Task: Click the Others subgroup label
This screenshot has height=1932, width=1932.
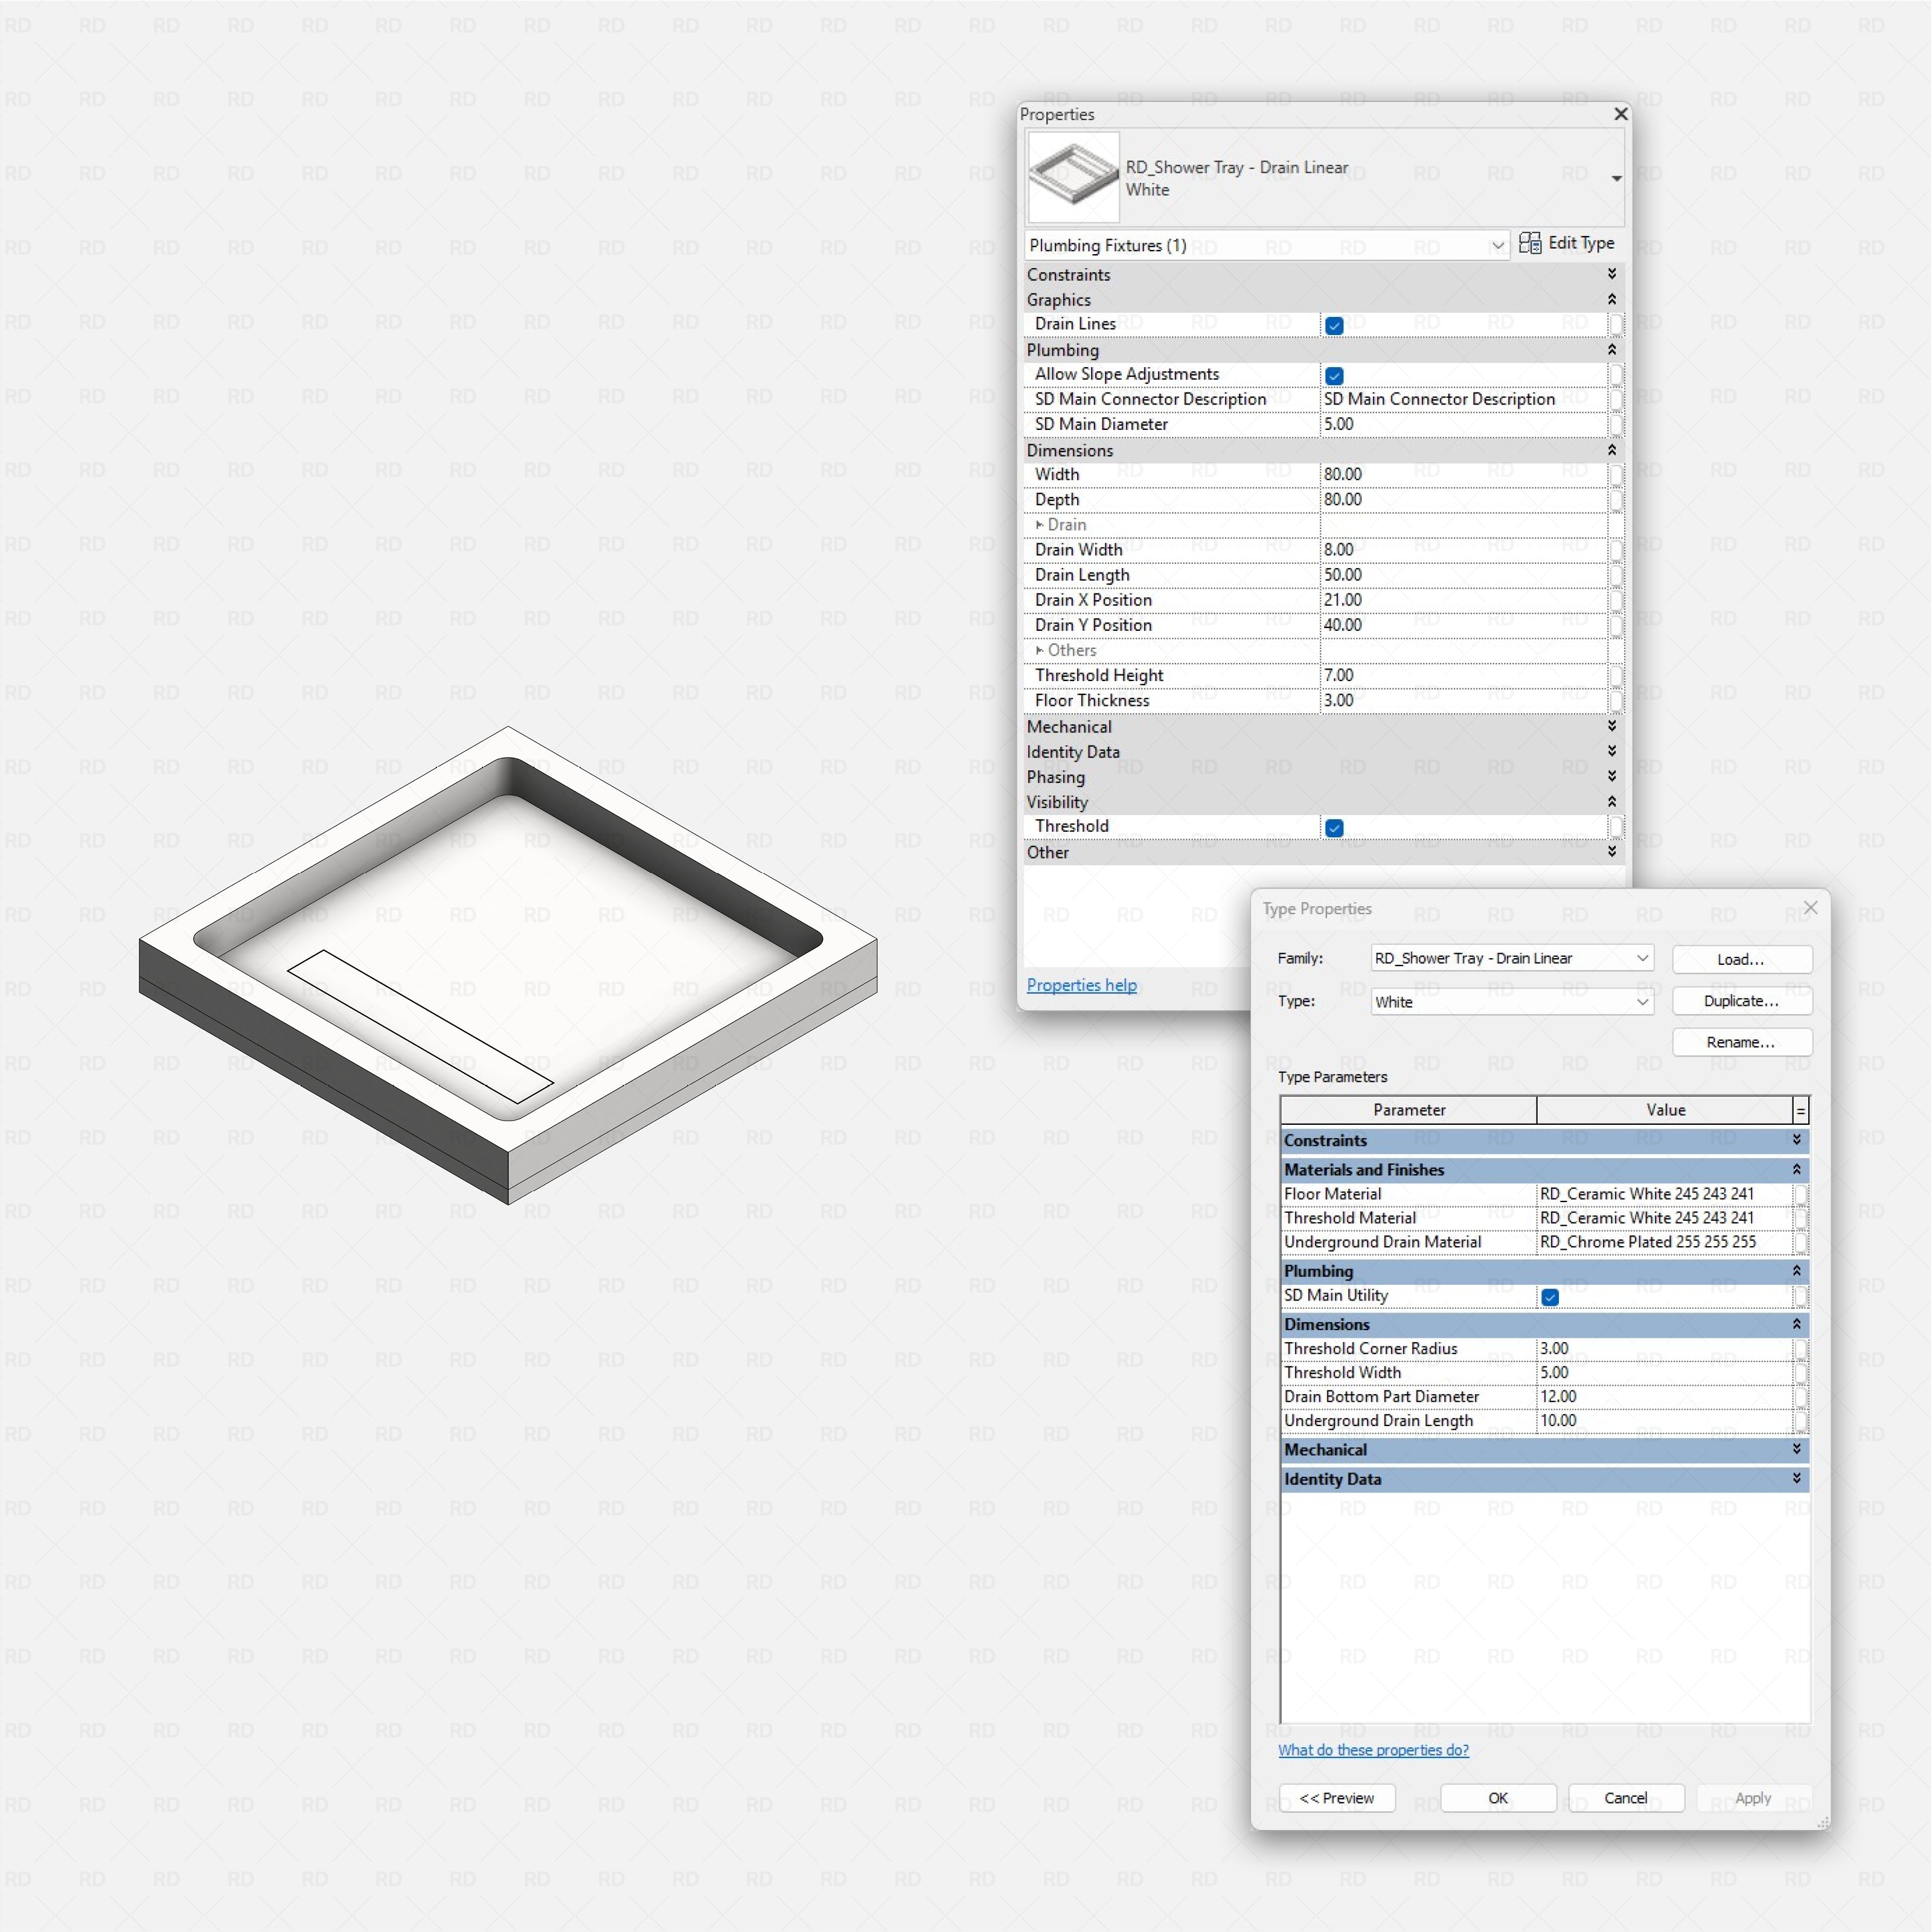Action: 1071,650
